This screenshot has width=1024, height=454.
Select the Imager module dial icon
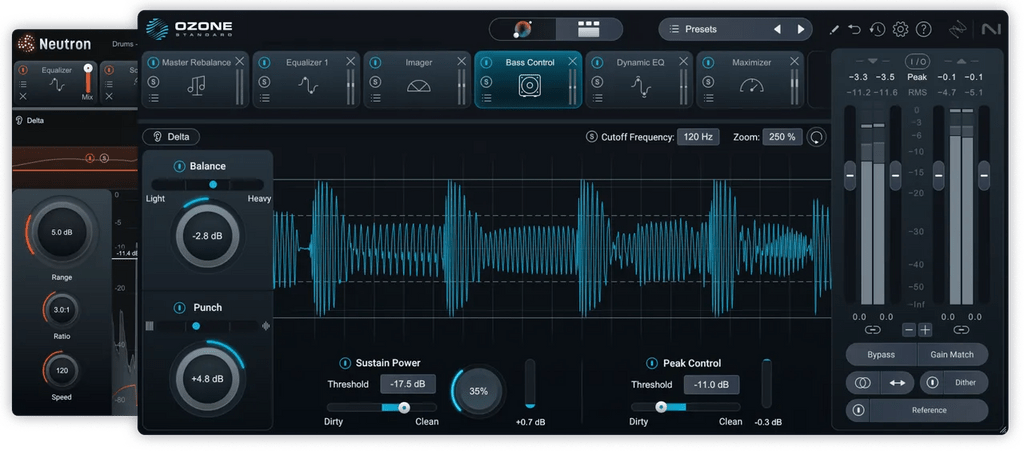419,86
